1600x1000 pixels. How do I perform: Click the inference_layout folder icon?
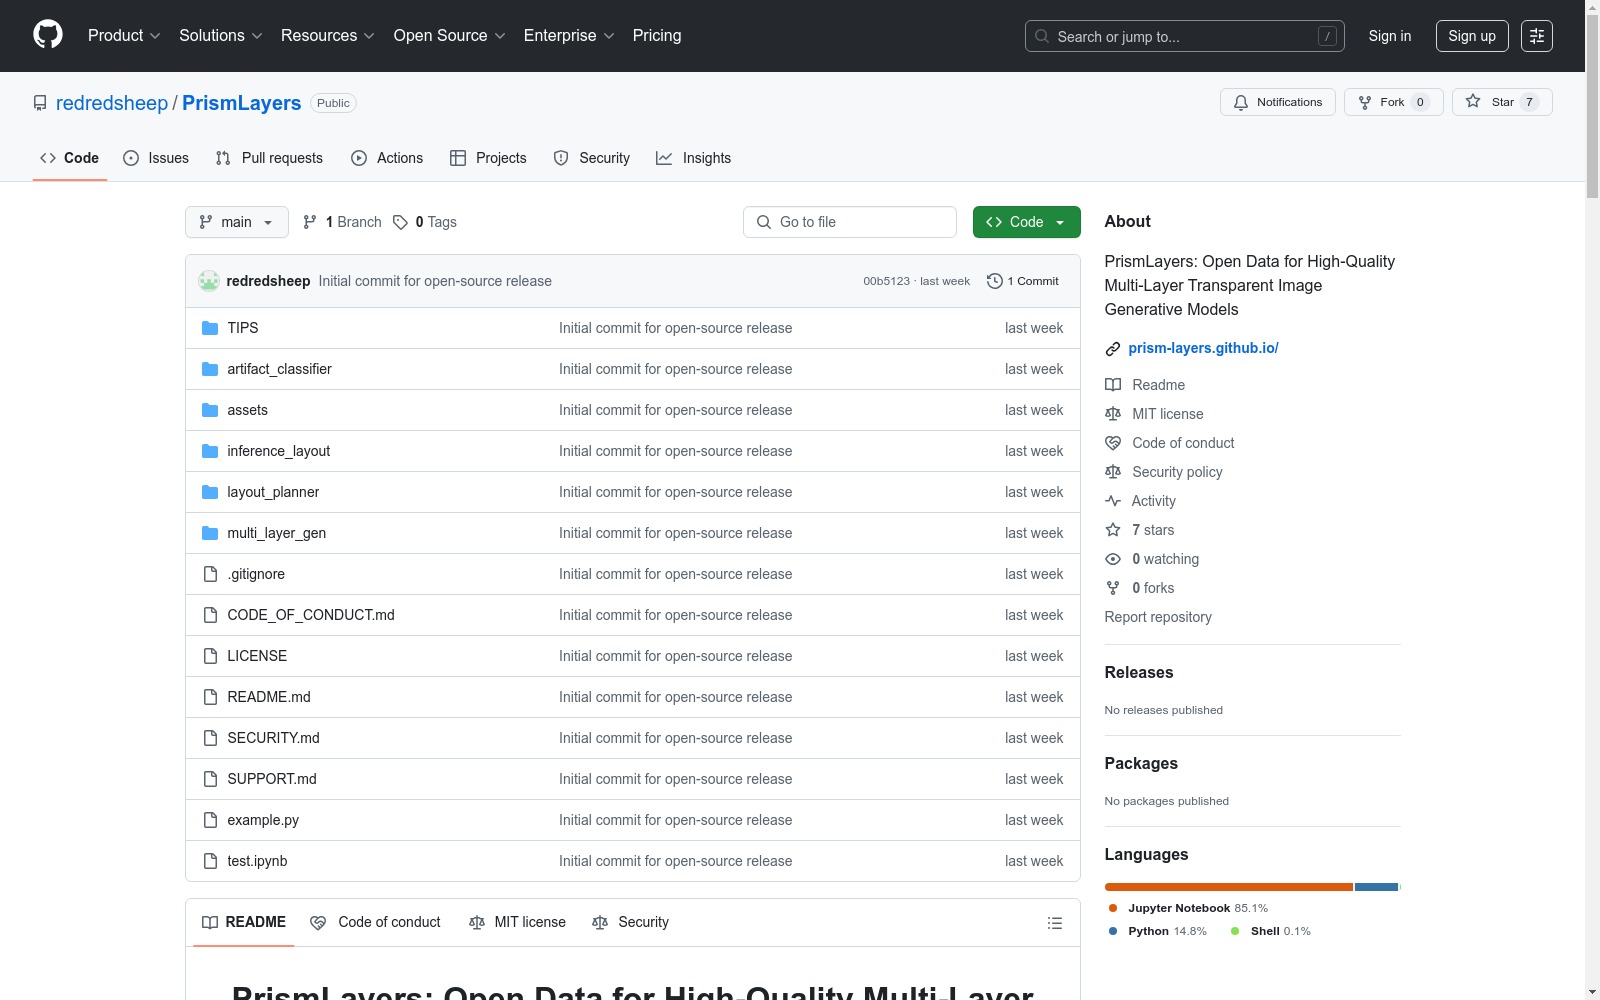coord(210,451)
